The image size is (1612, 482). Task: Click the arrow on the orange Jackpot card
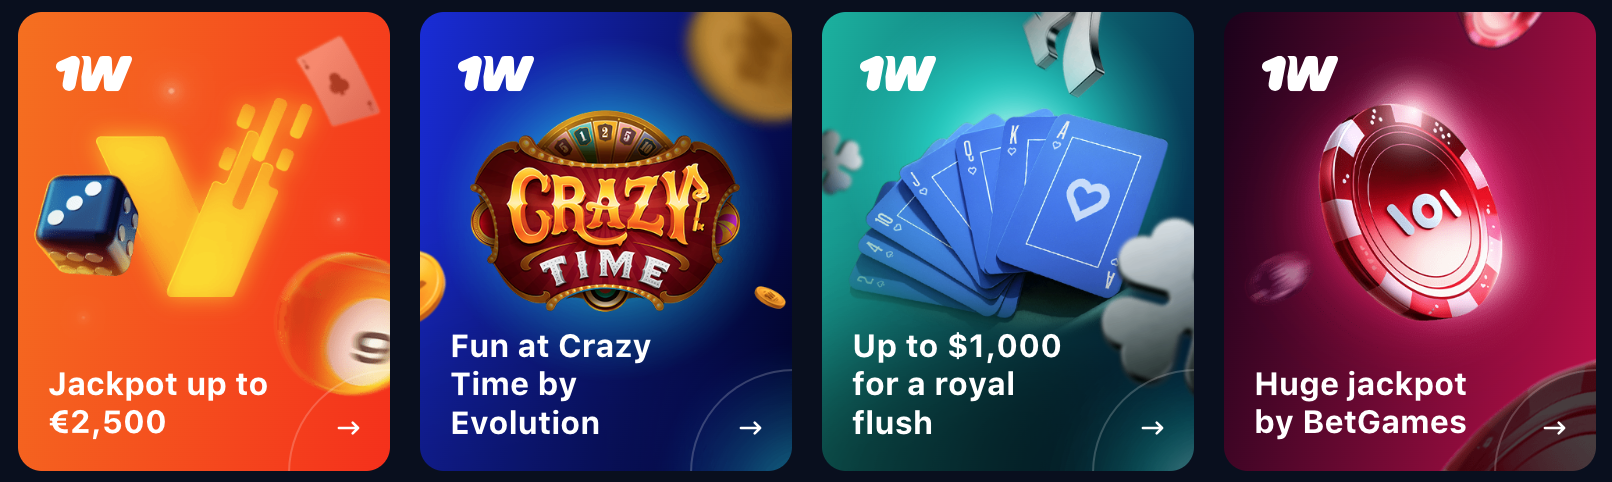(348, 428)
